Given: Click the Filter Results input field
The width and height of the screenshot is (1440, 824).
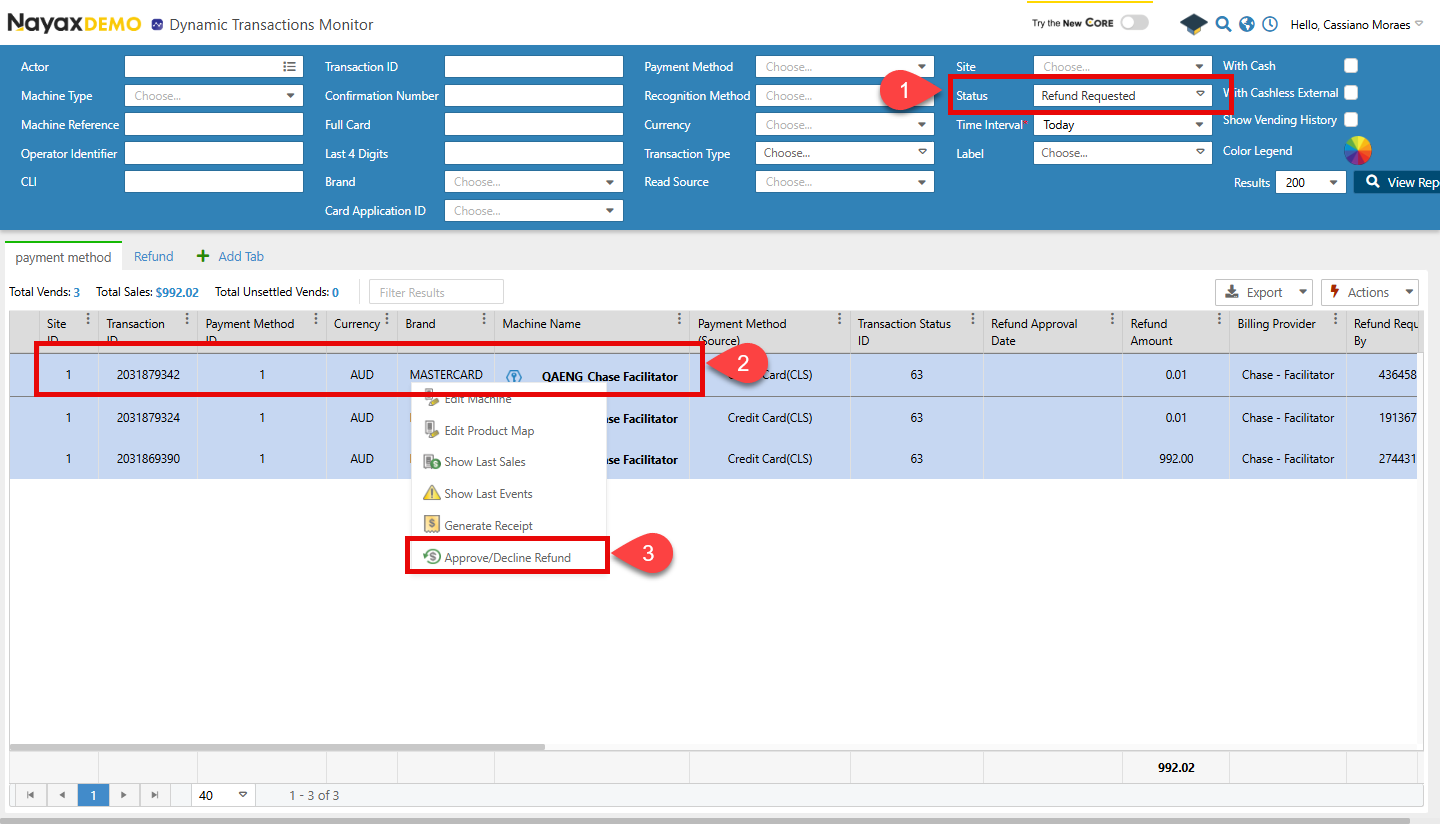Looking at the screenshot, I should click(436, 292).
